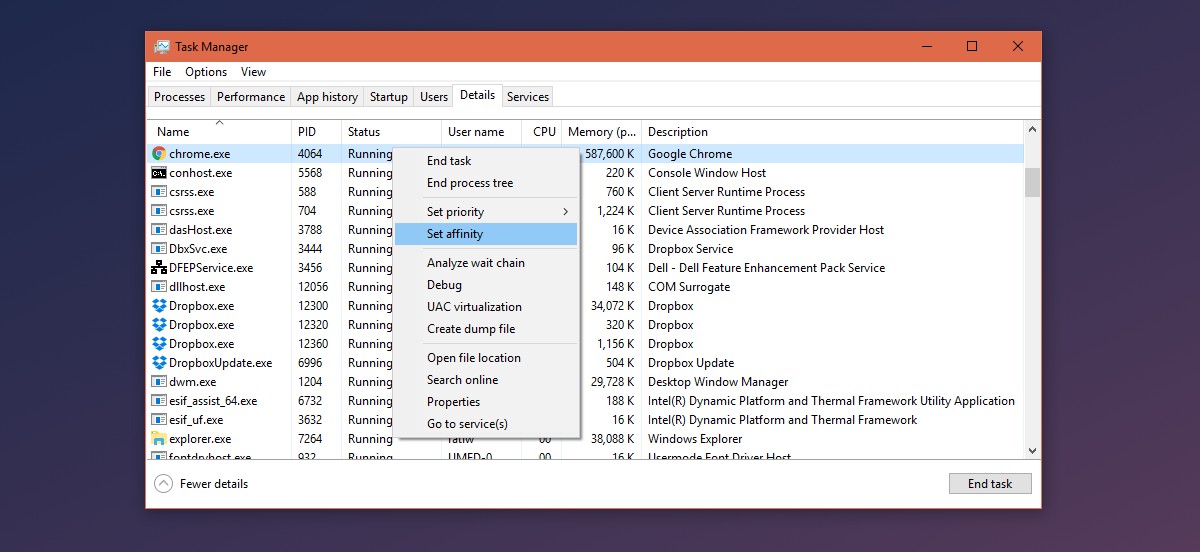
Task: Click the Google Chrome description cell
Action: [690, 154]
